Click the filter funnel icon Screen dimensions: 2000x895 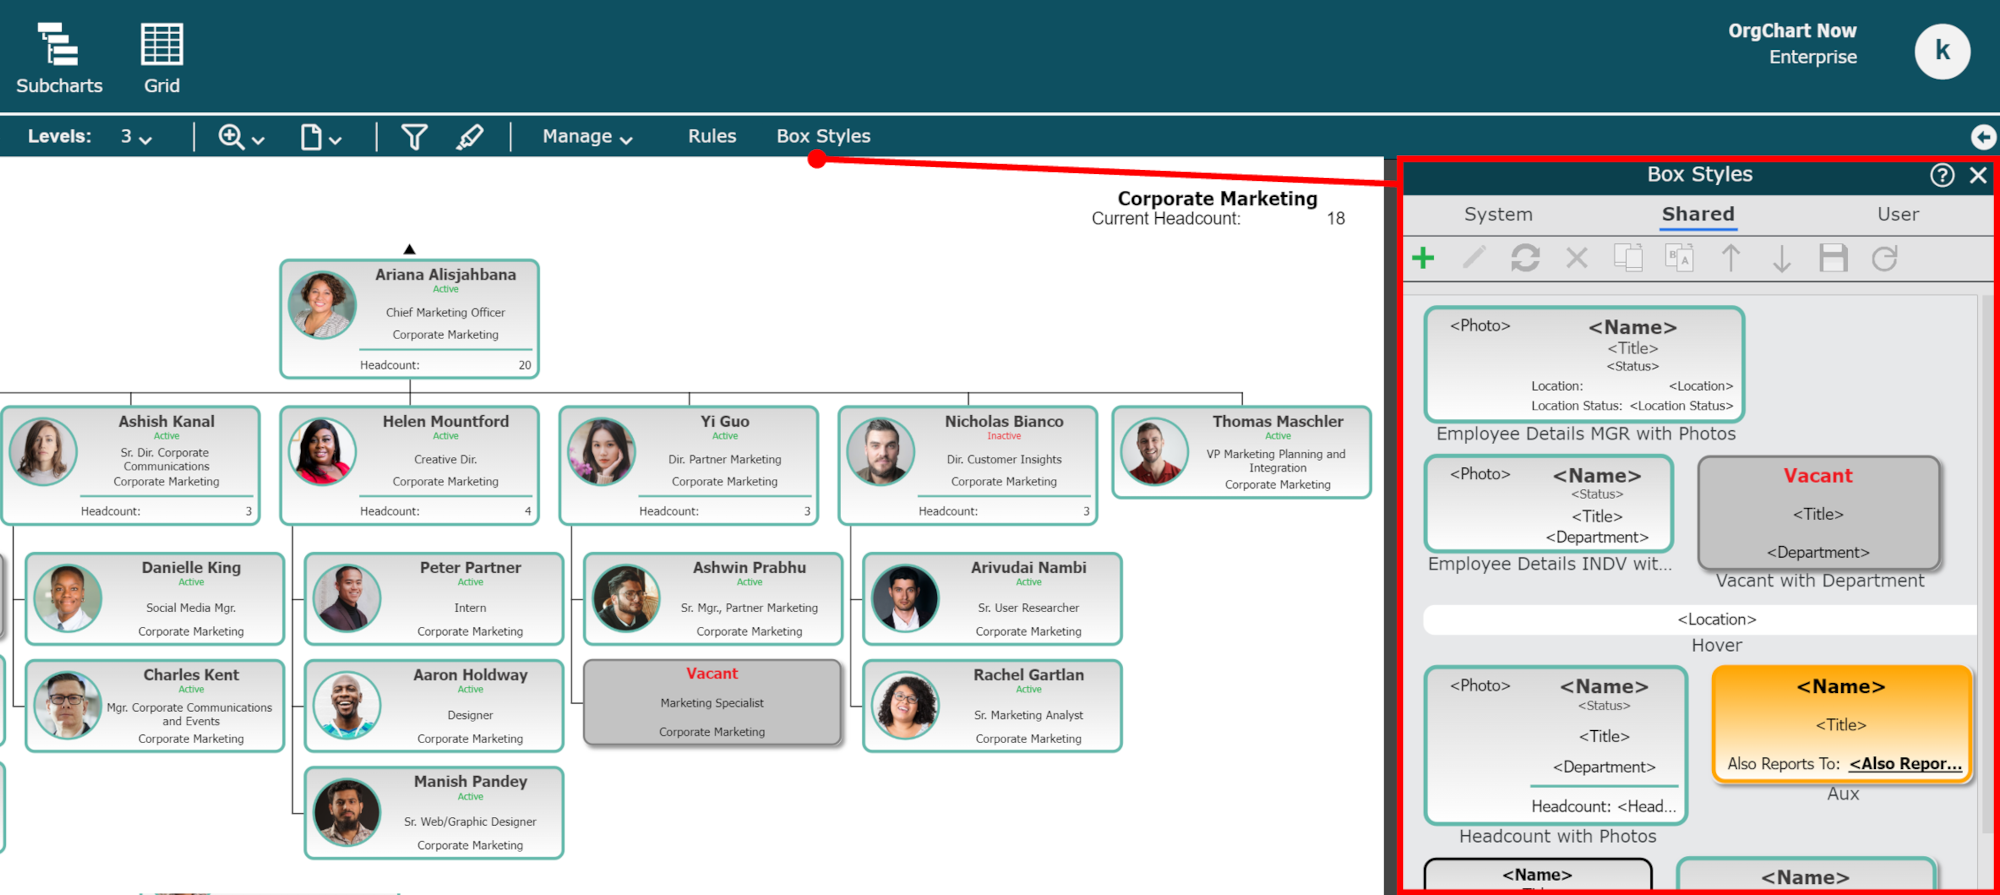[414, 137]
